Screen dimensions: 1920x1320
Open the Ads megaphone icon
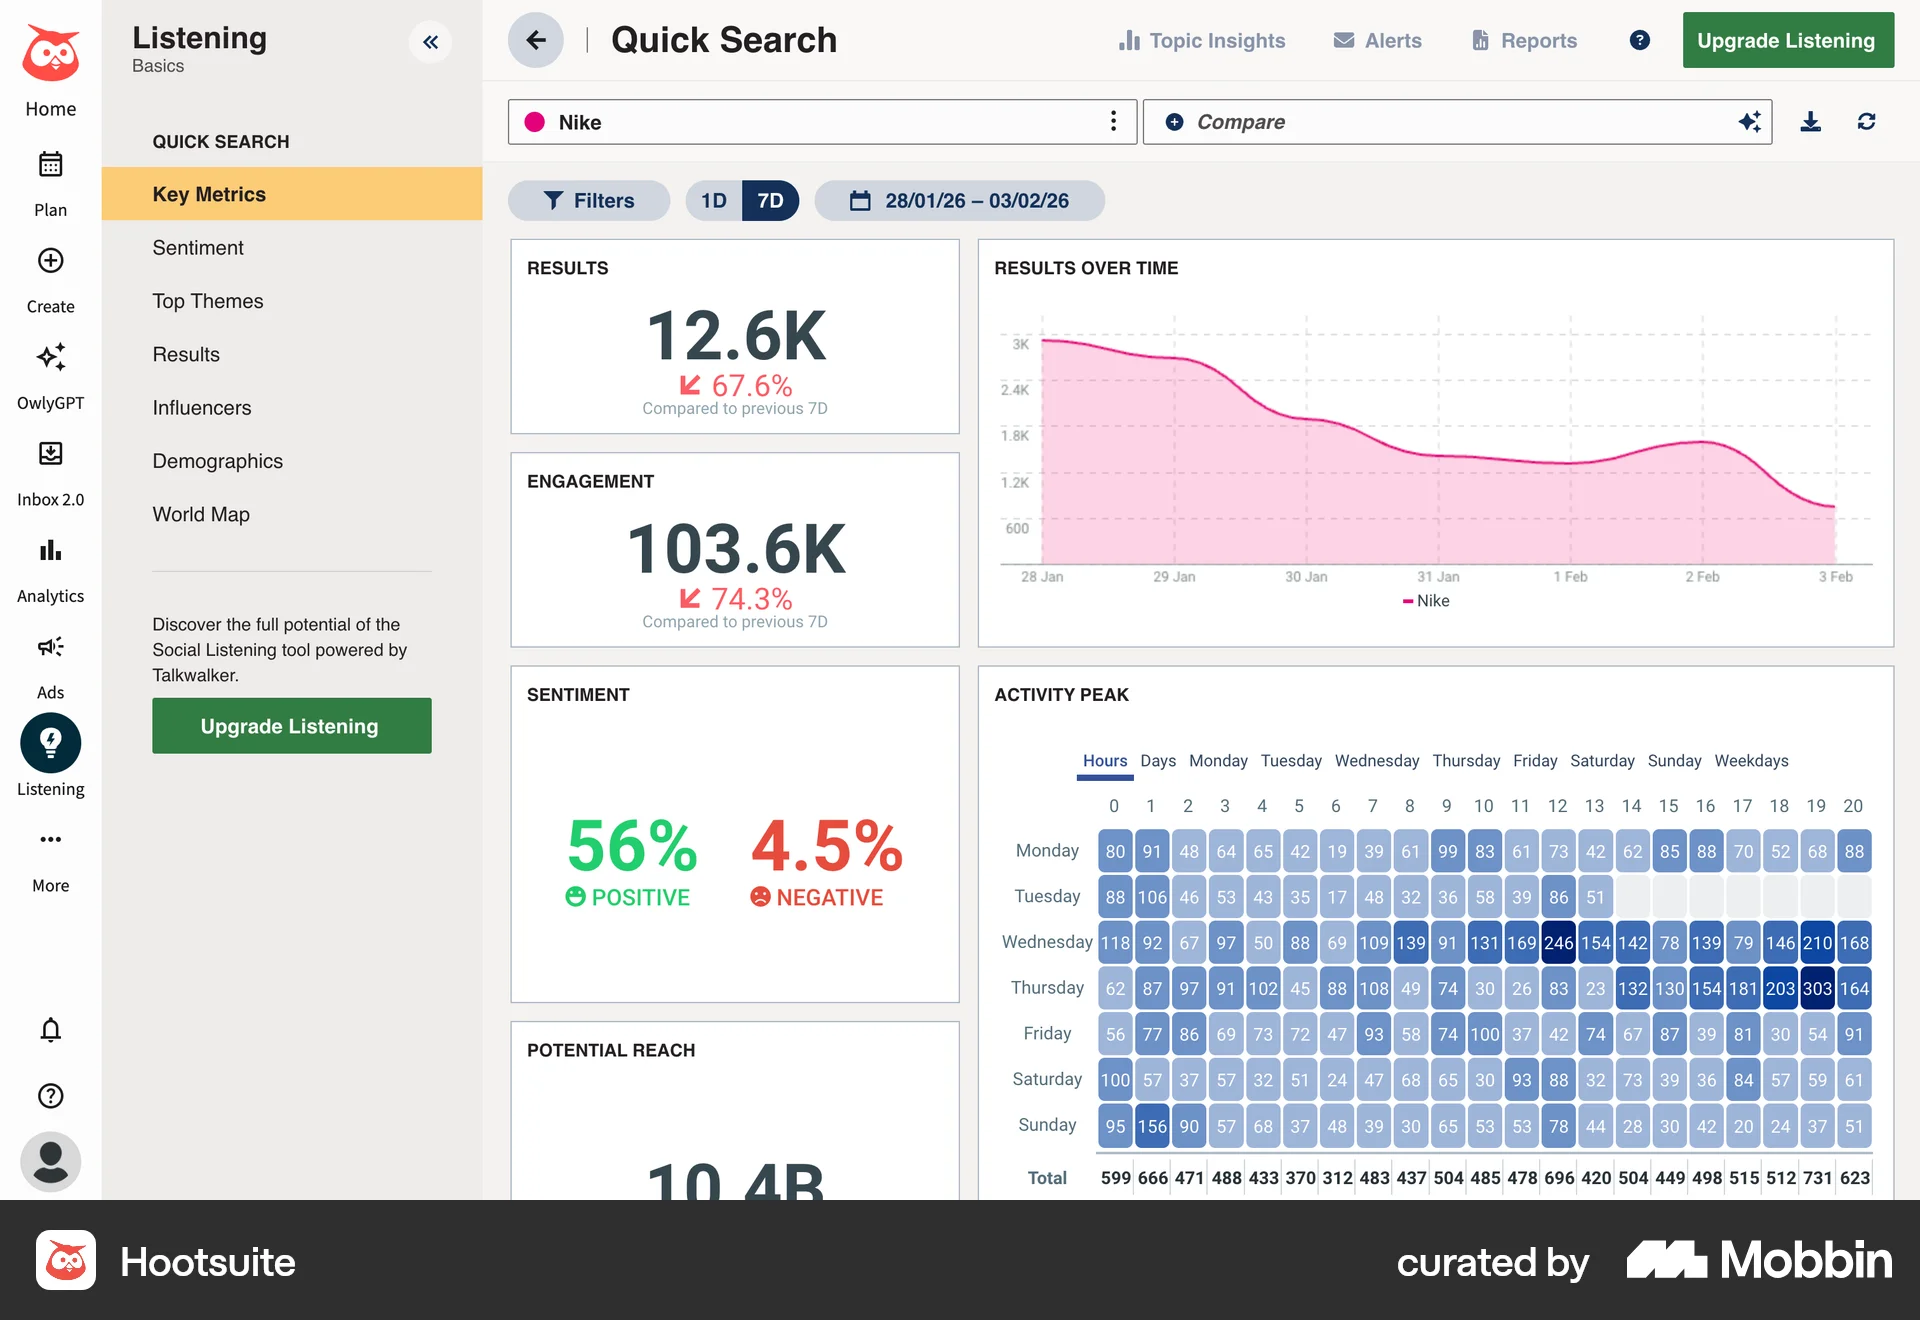pyautogui.click(x=50, y=646)
